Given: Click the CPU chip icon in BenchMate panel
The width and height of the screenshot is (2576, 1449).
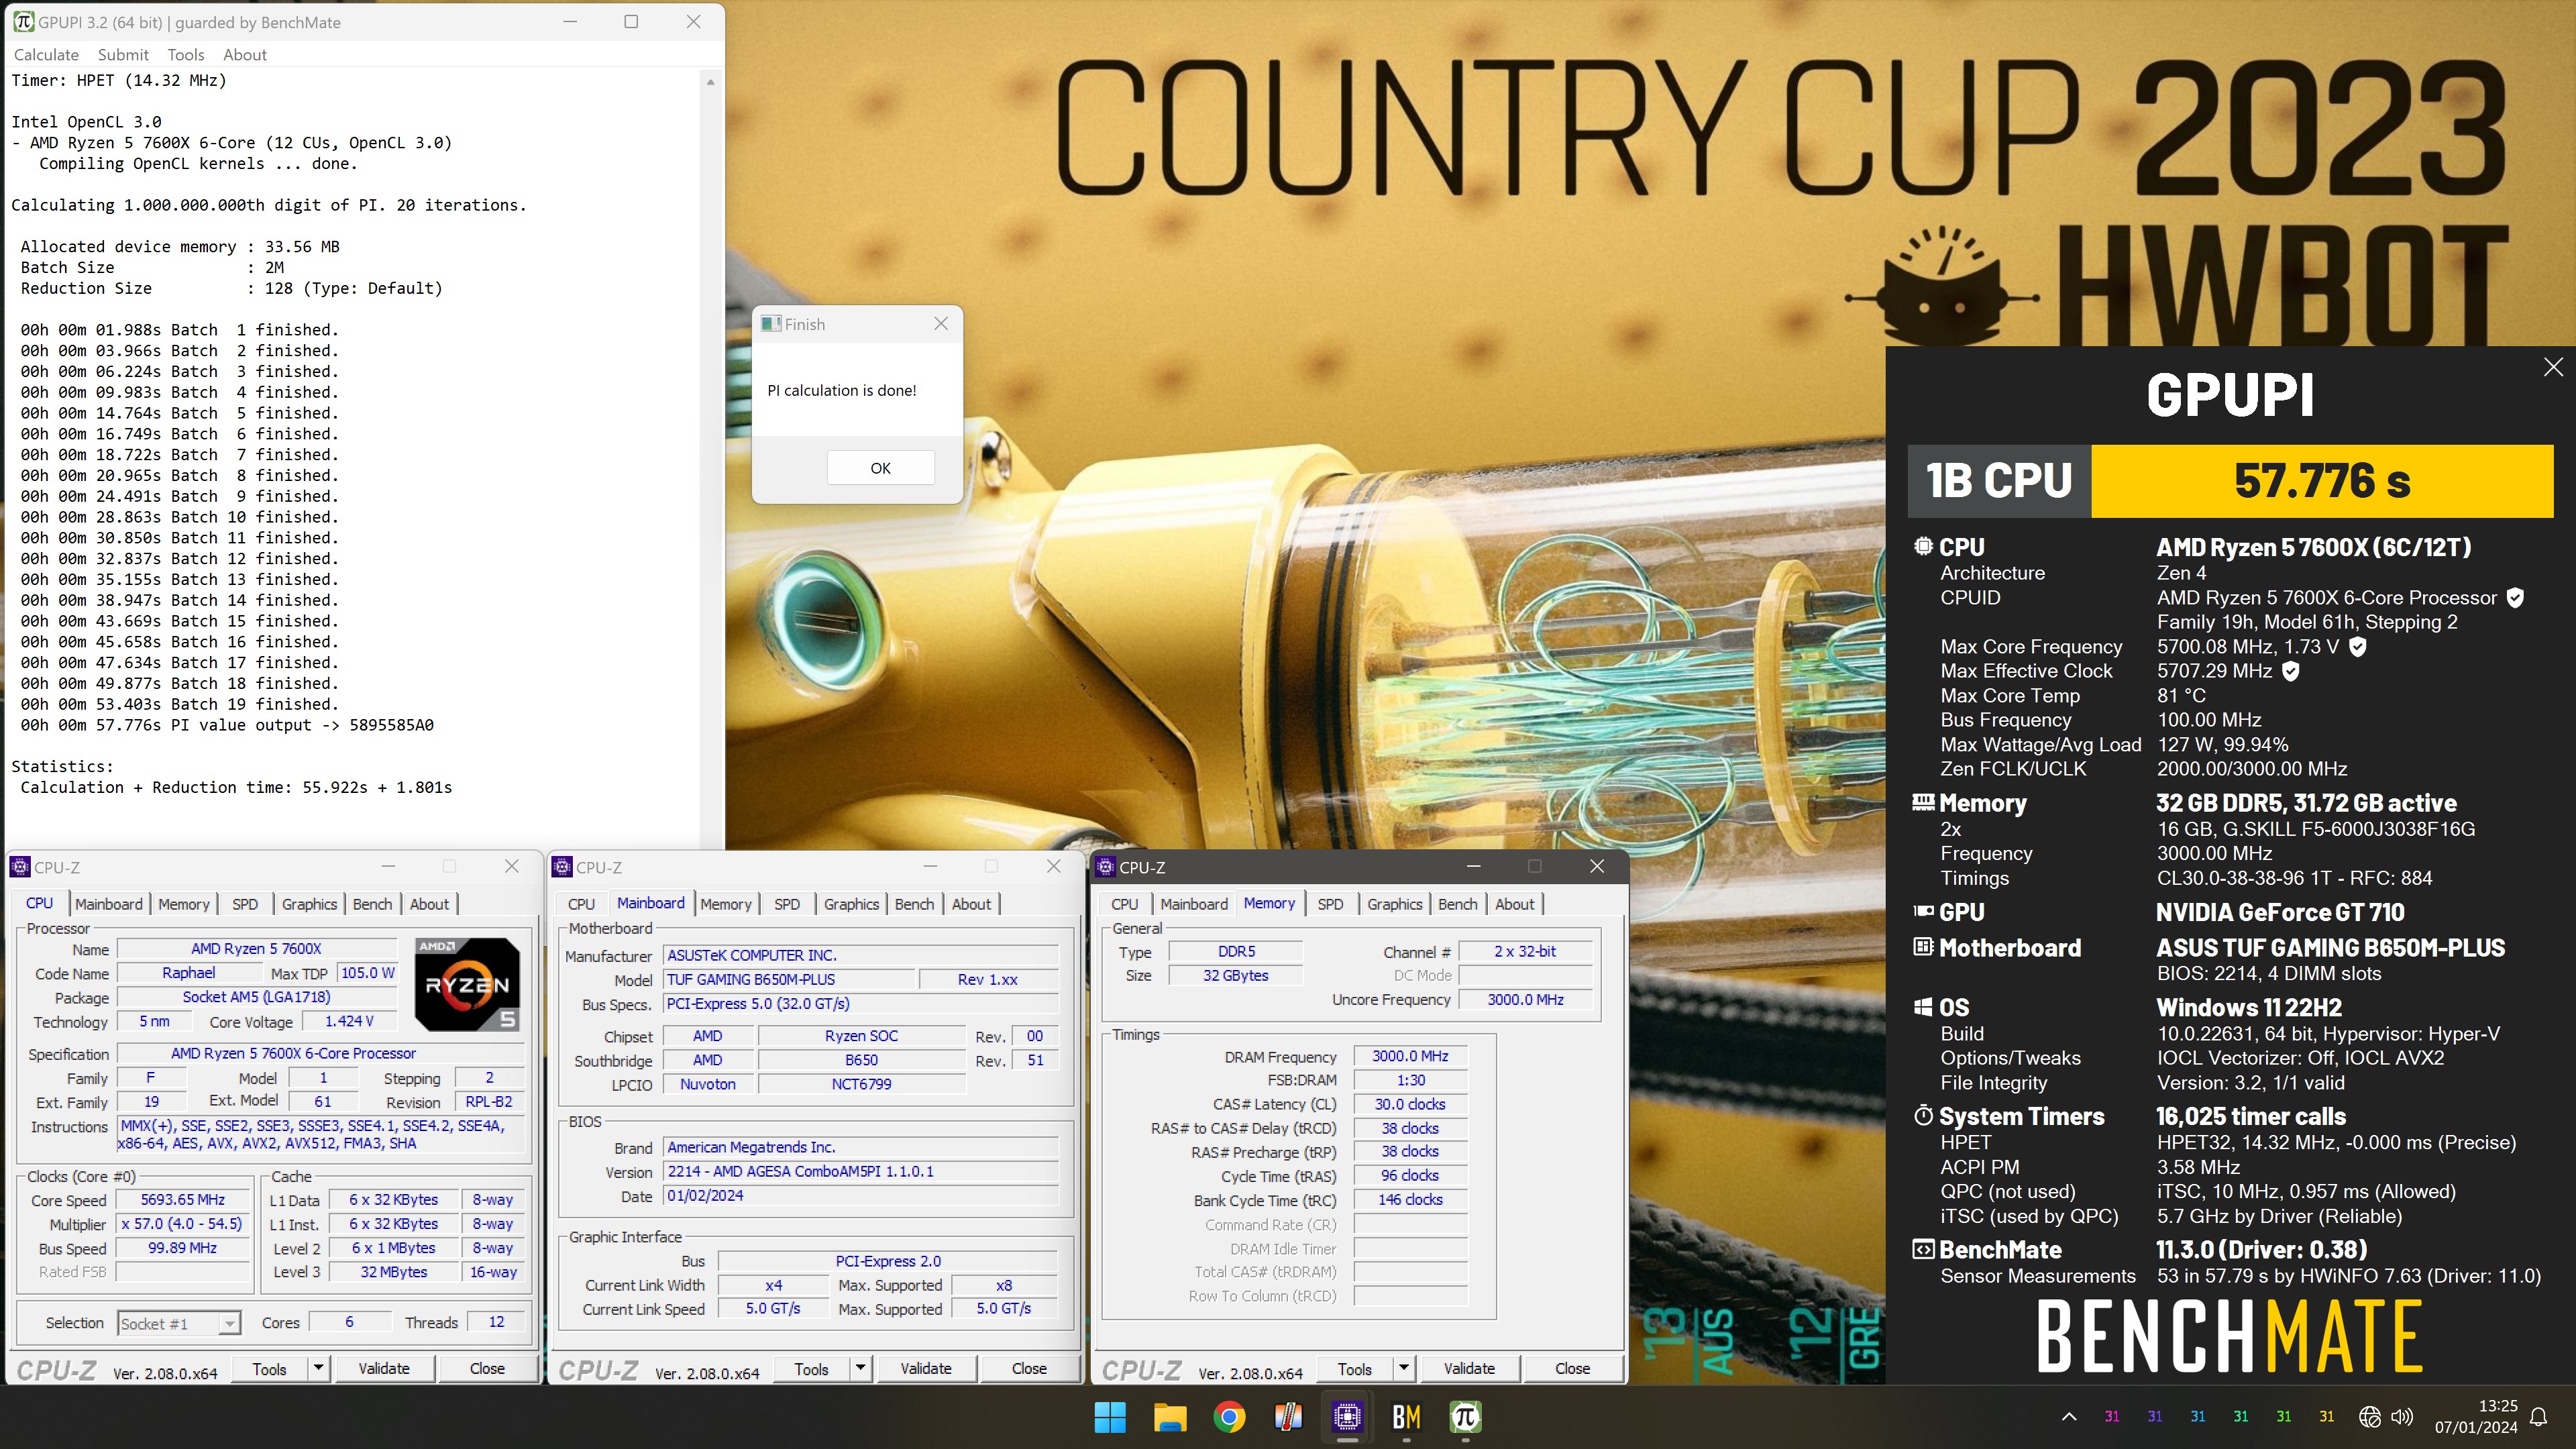Looking at the screenshot, I should tap(1923, 546).
